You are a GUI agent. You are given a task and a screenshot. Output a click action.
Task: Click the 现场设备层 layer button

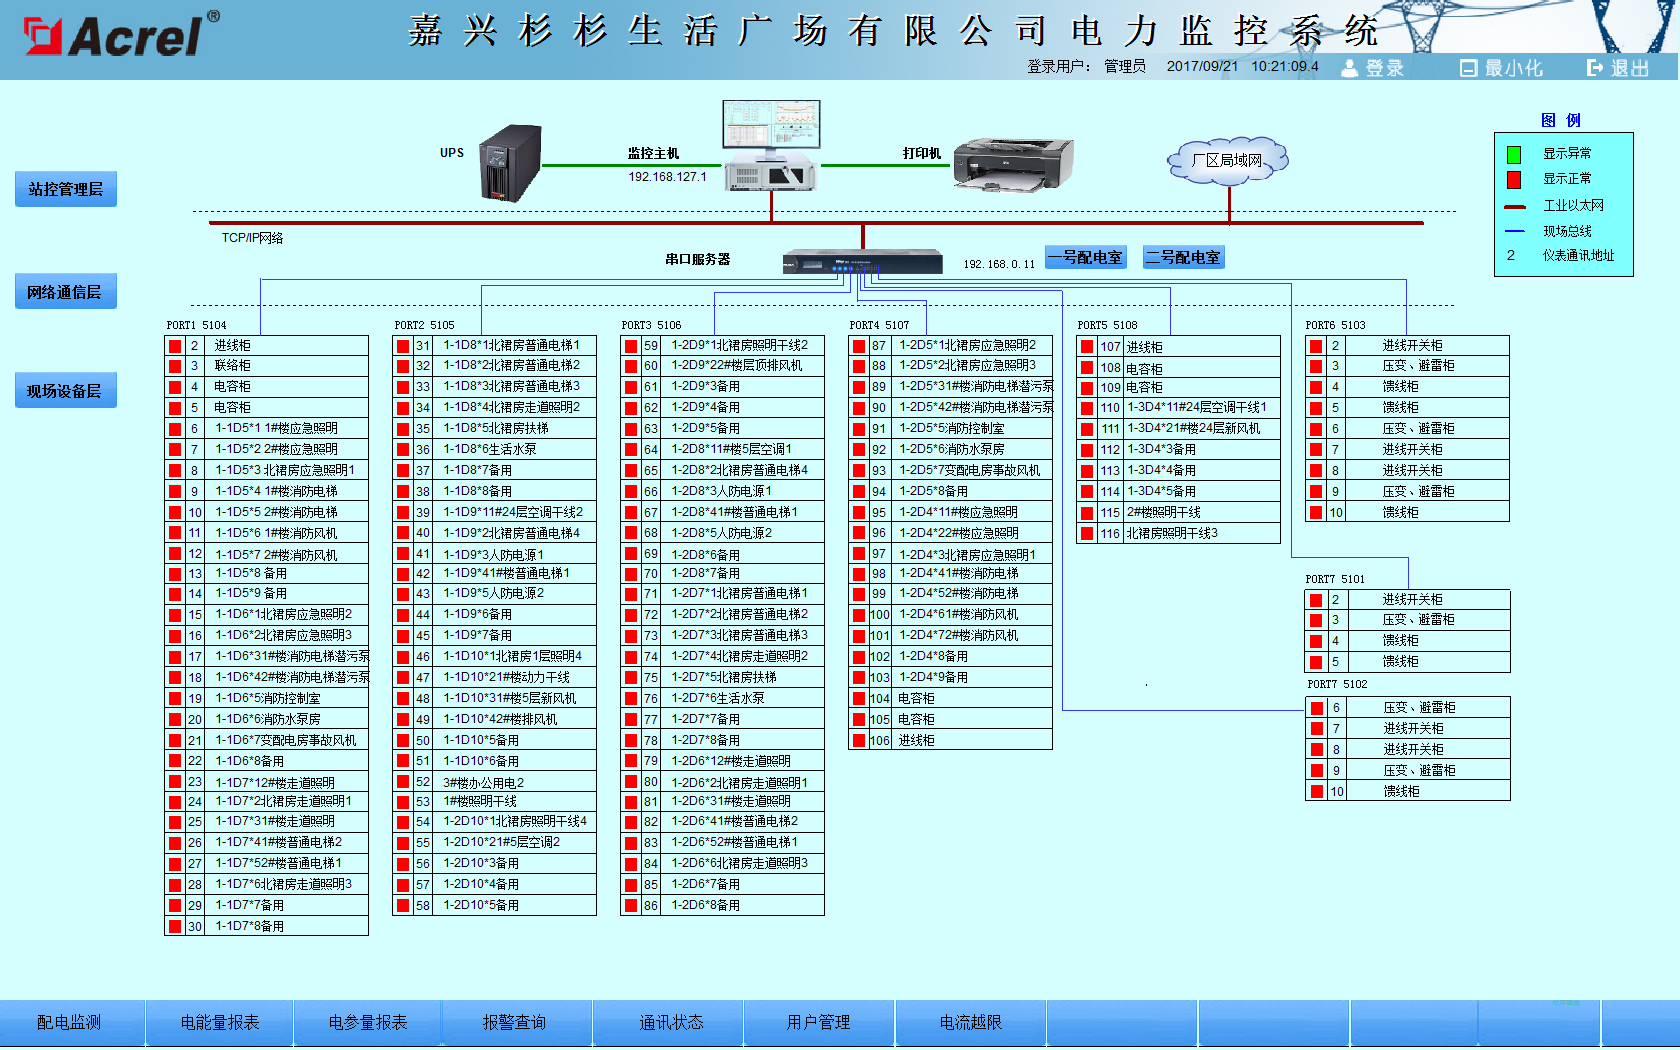(x=66, y=391)
